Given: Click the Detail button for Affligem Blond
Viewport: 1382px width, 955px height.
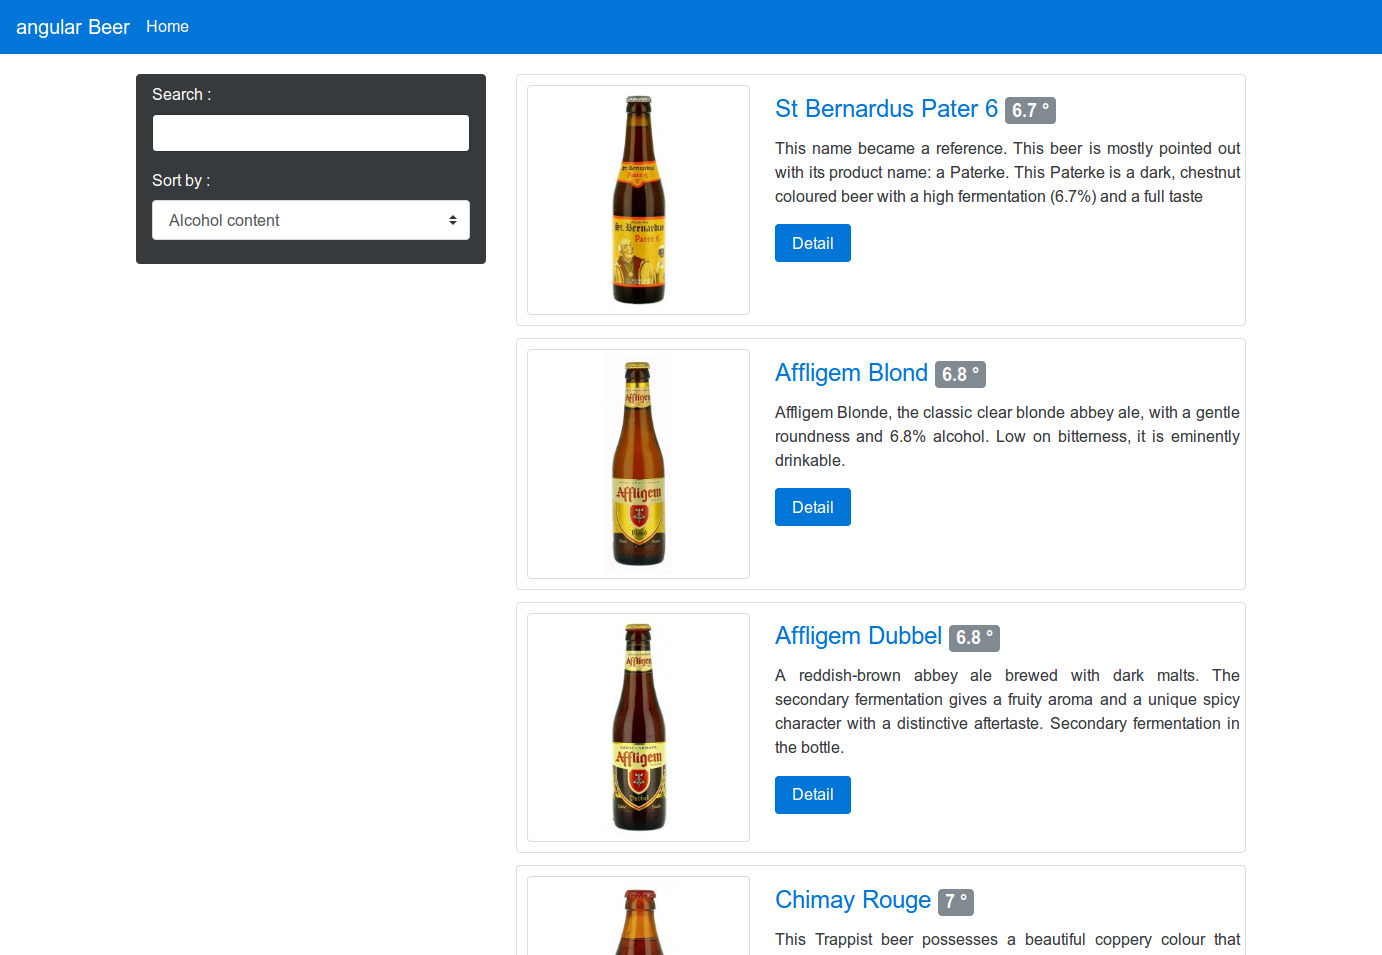Looking at the screenshot, I should 813,507.
